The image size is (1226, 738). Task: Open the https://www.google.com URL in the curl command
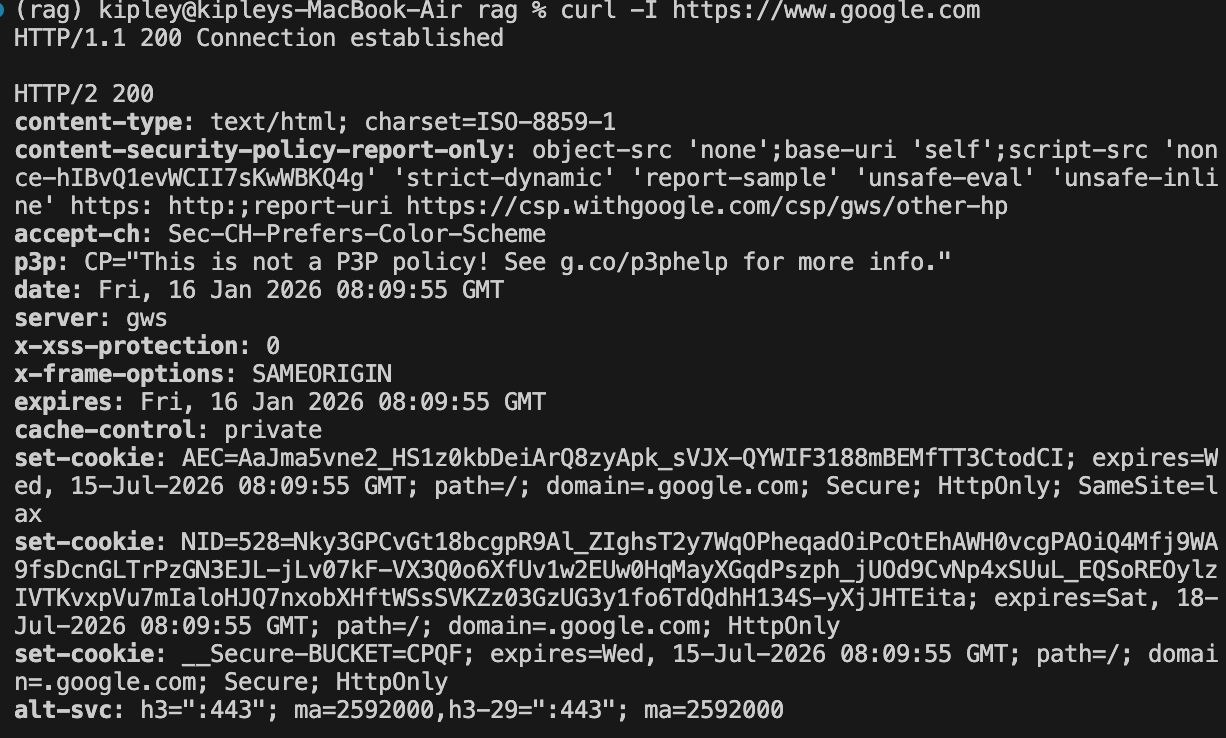(x=825, y=11)
